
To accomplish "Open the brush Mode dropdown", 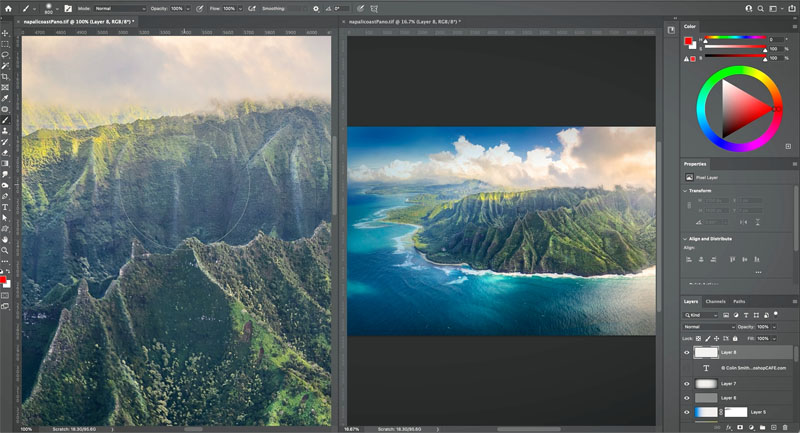I will pos(120,9).
